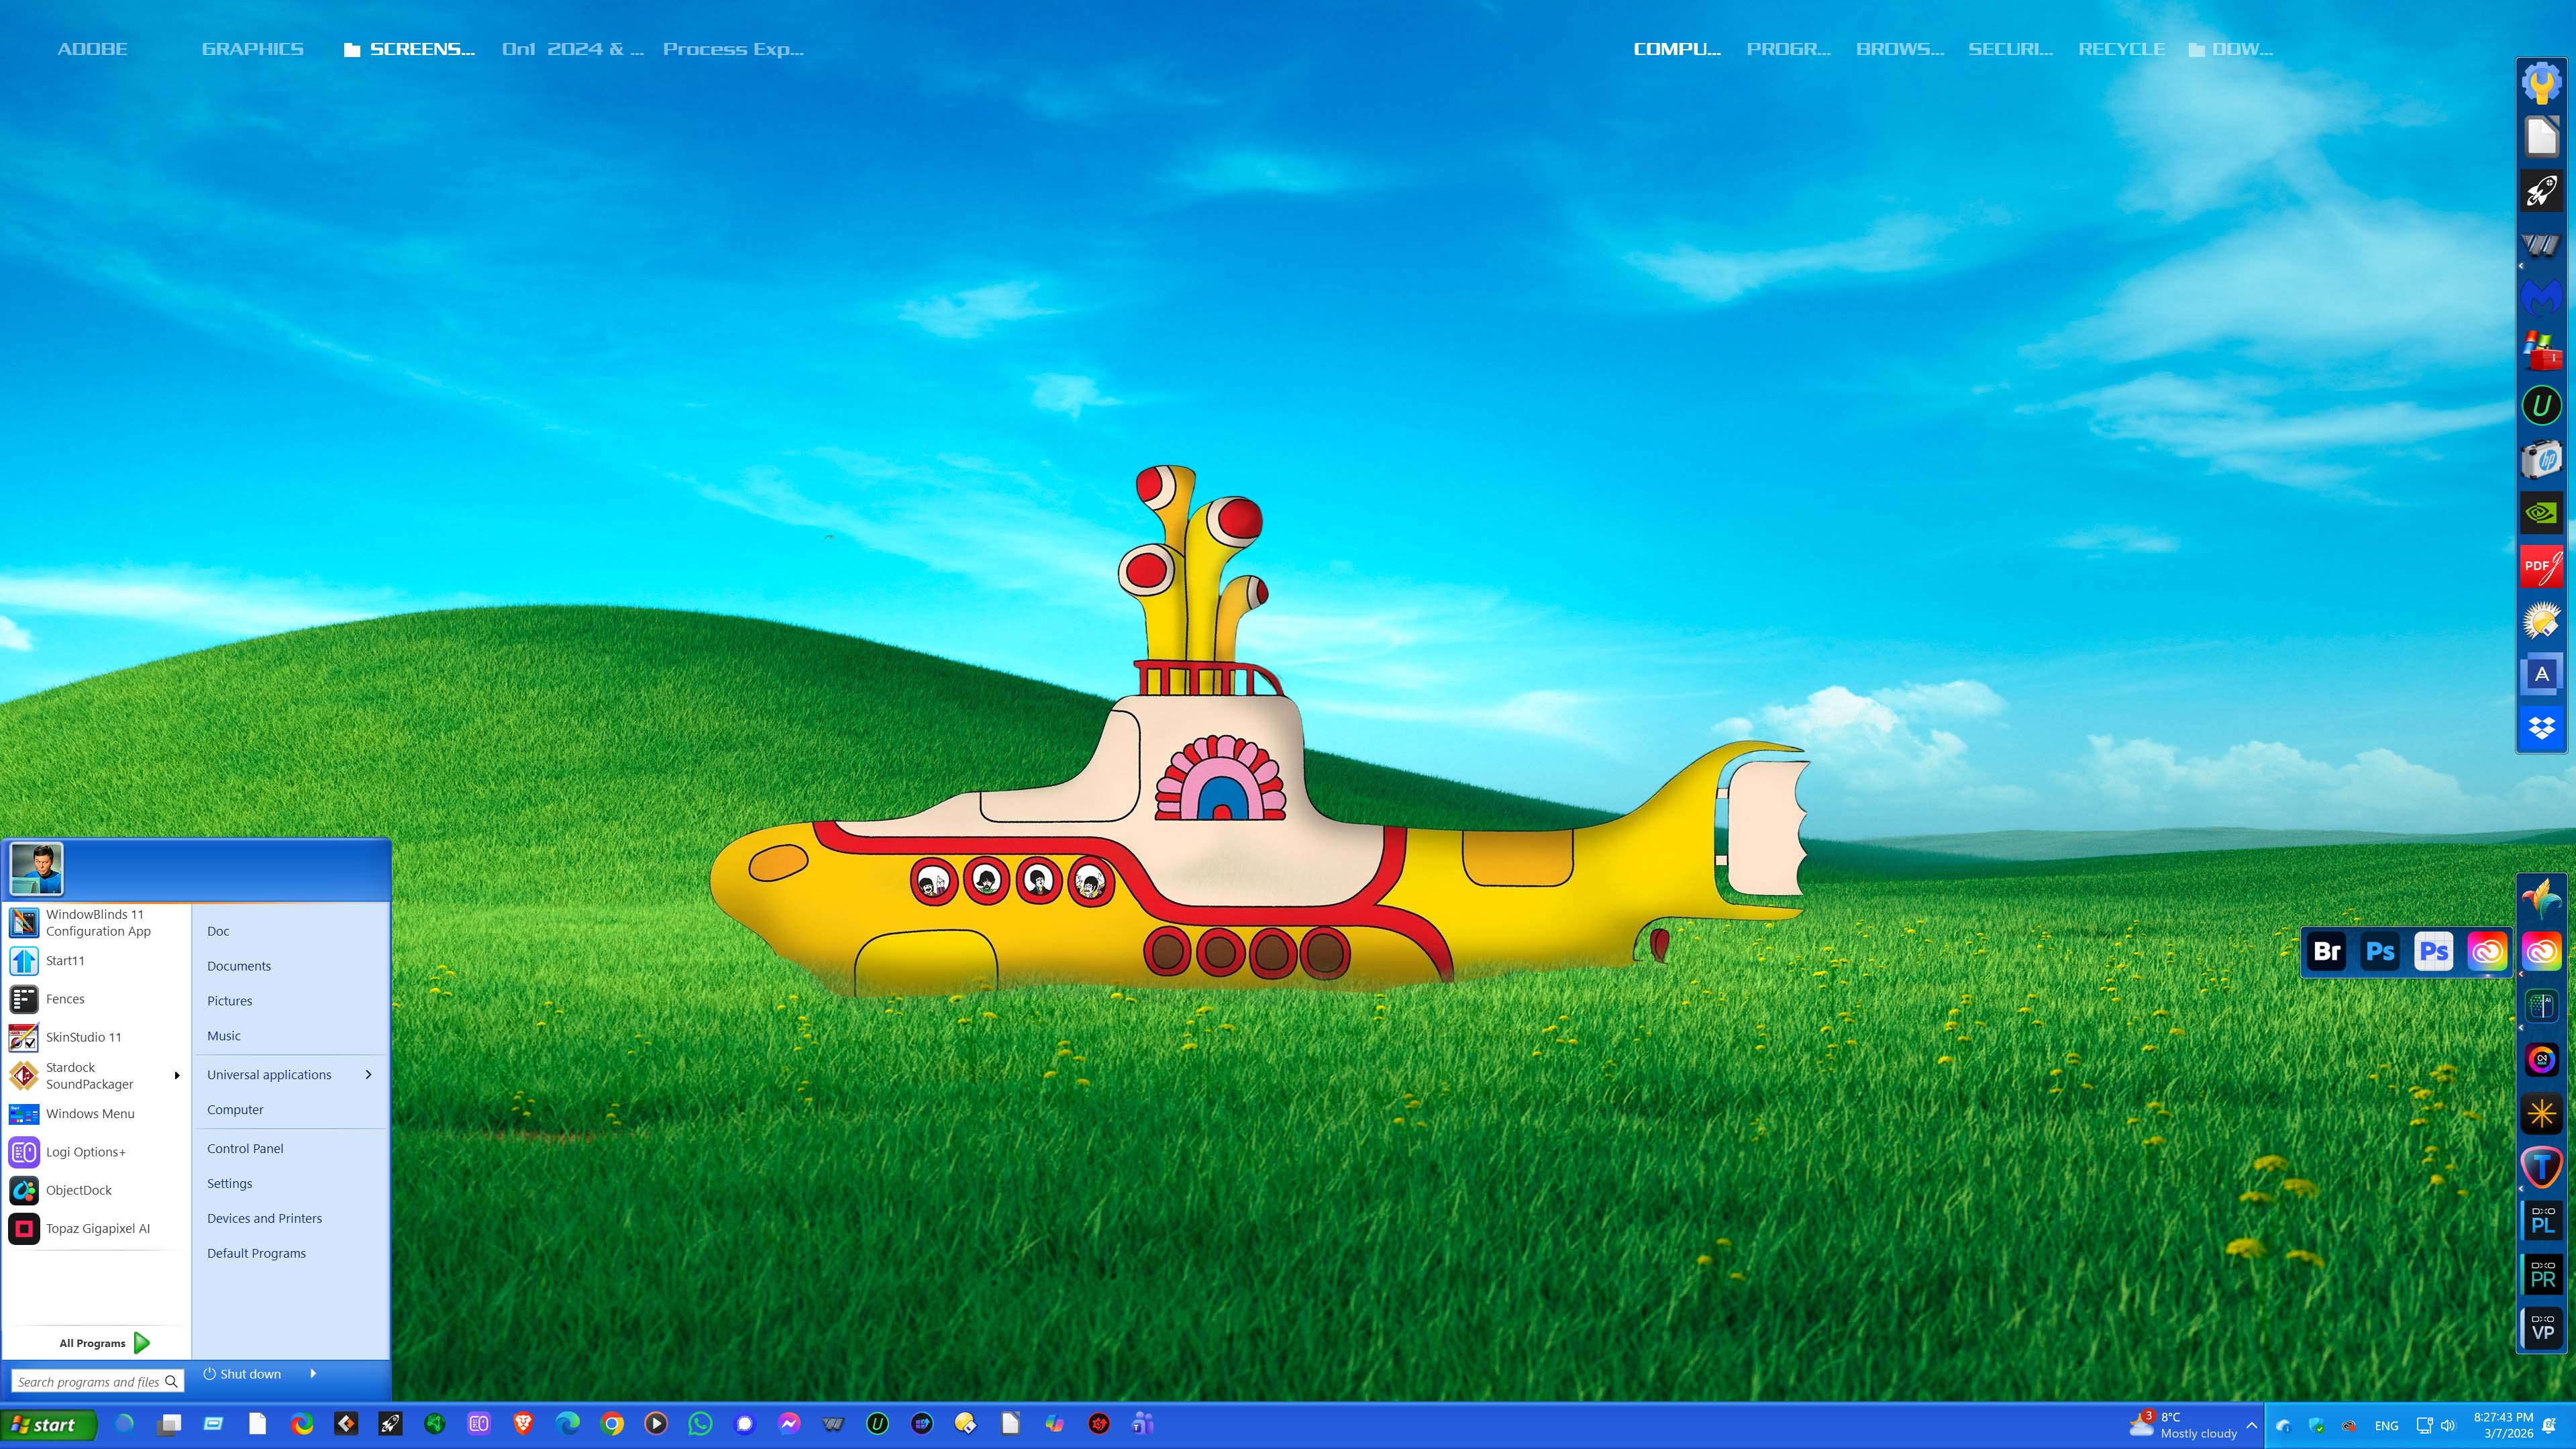This screenshot has width=2576, height=1449.
Task: Open Google Chrome from the taskbar
Action: tap(612, 1424)
